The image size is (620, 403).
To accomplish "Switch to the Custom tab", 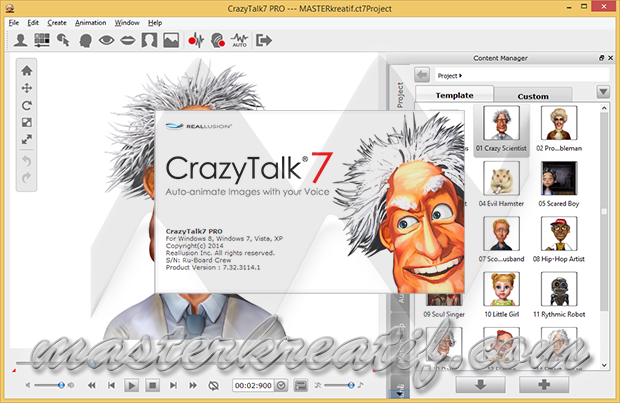I will pyautogui.click(x=532, y=96).
